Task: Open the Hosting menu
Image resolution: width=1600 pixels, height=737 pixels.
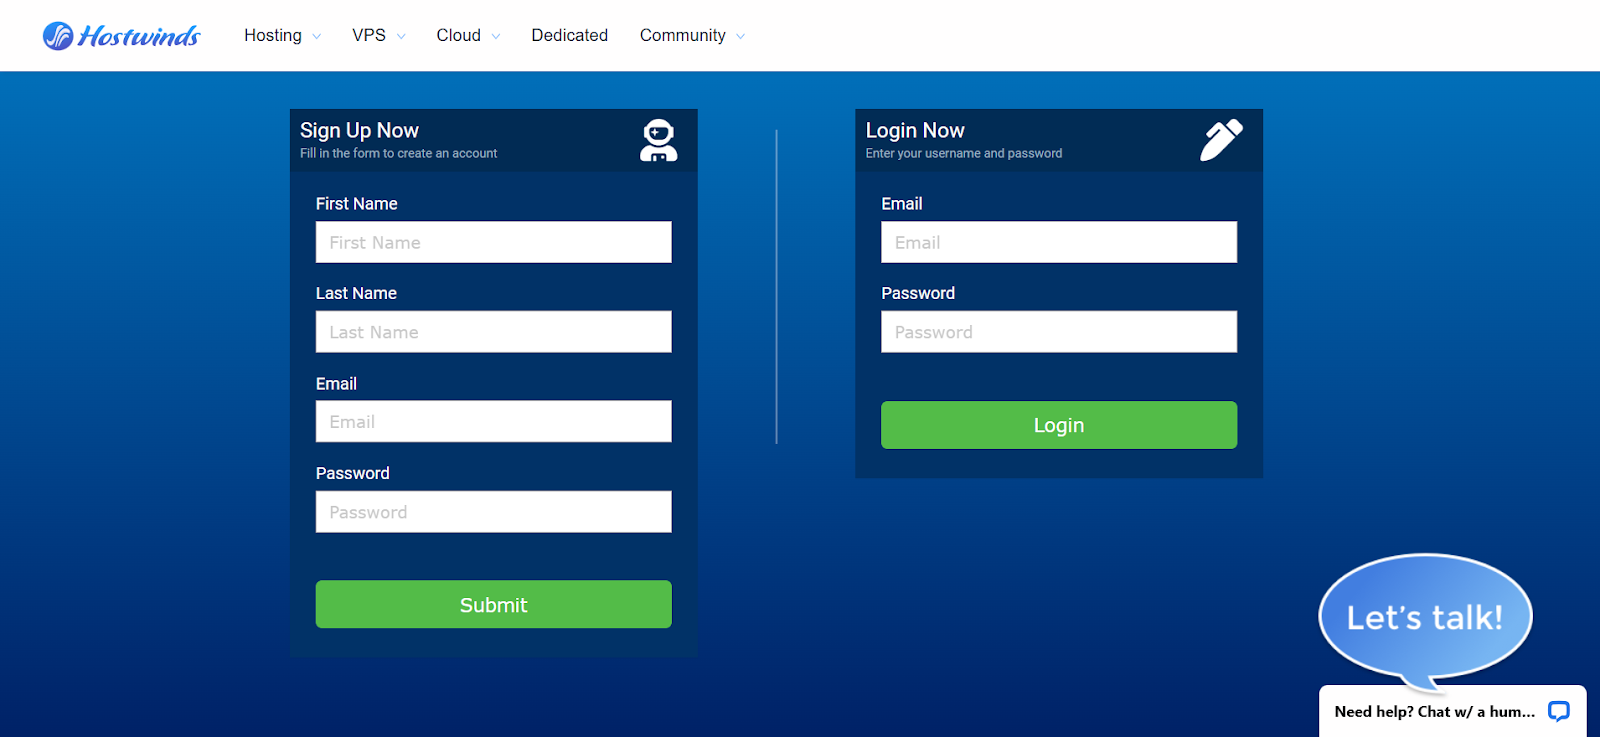Action: click(273, 35)
